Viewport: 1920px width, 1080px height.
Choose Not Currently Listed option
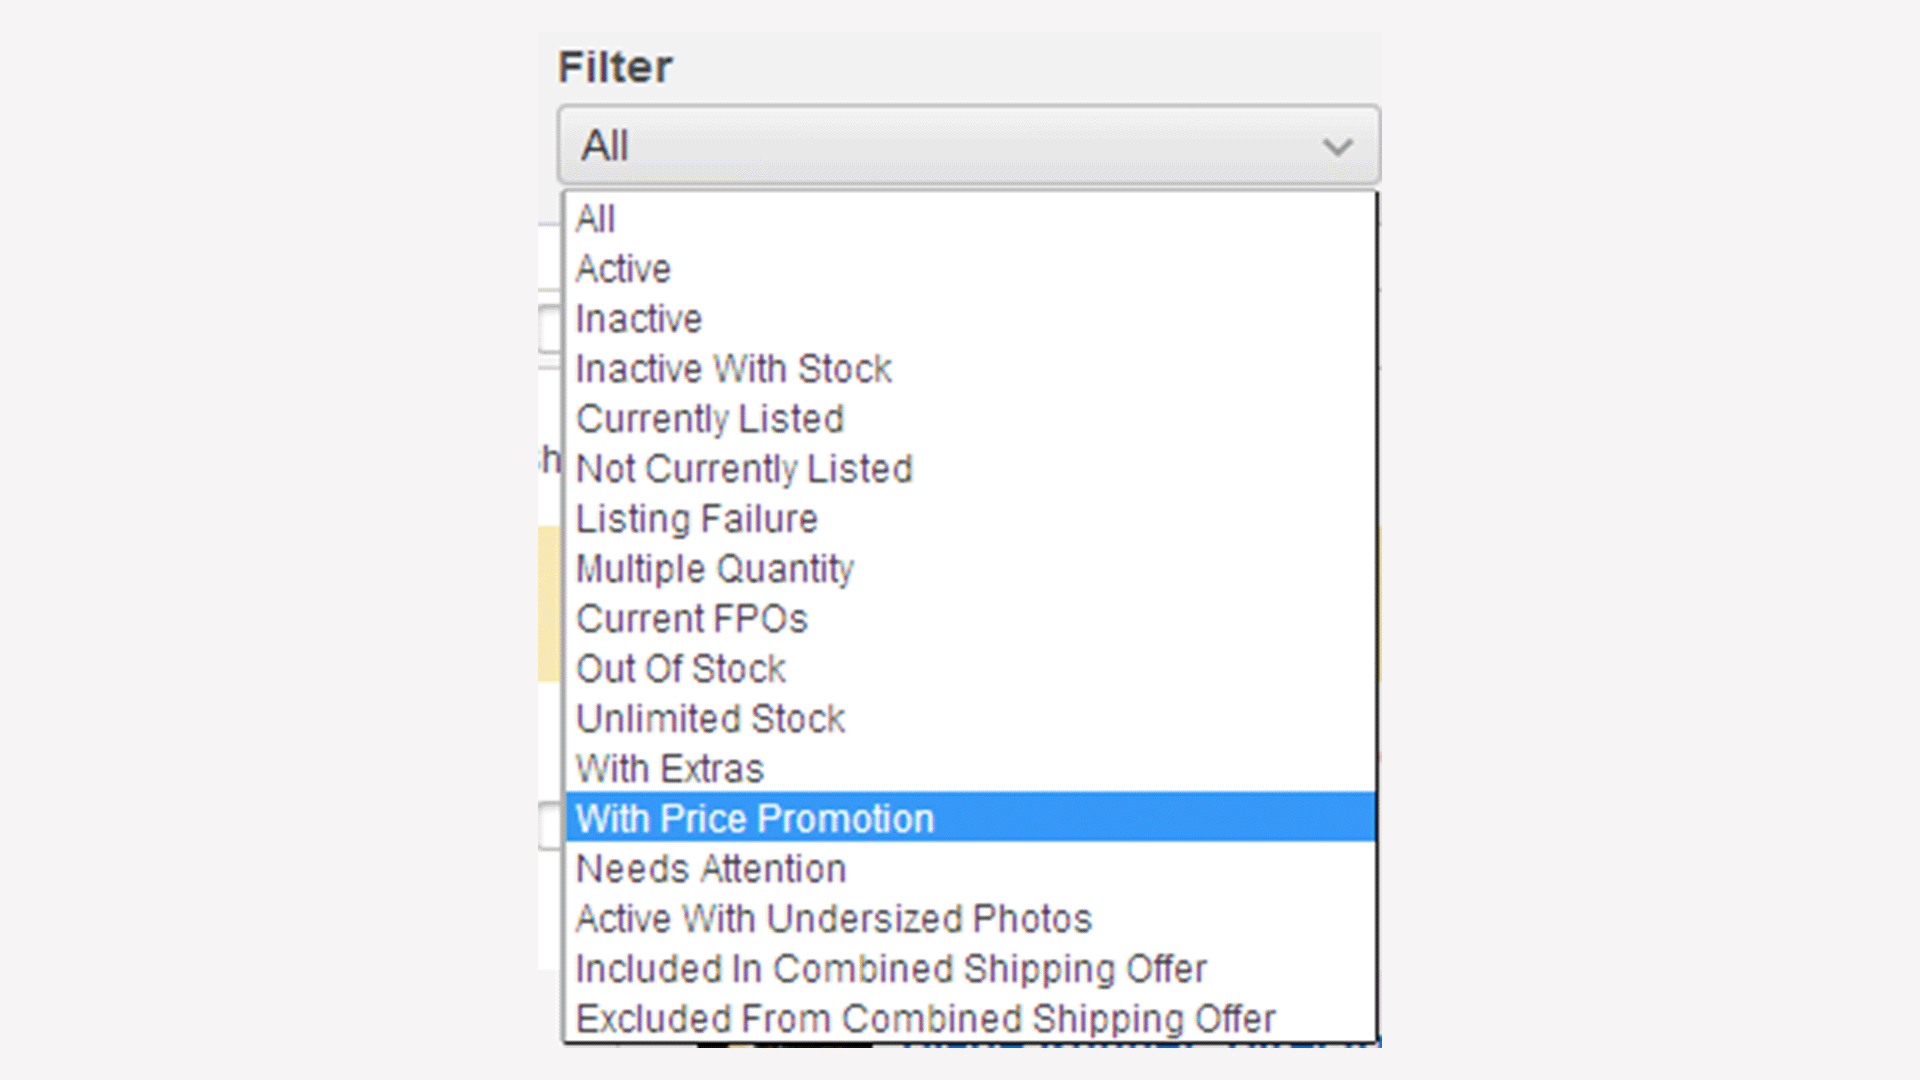click(x=744, y=468)
